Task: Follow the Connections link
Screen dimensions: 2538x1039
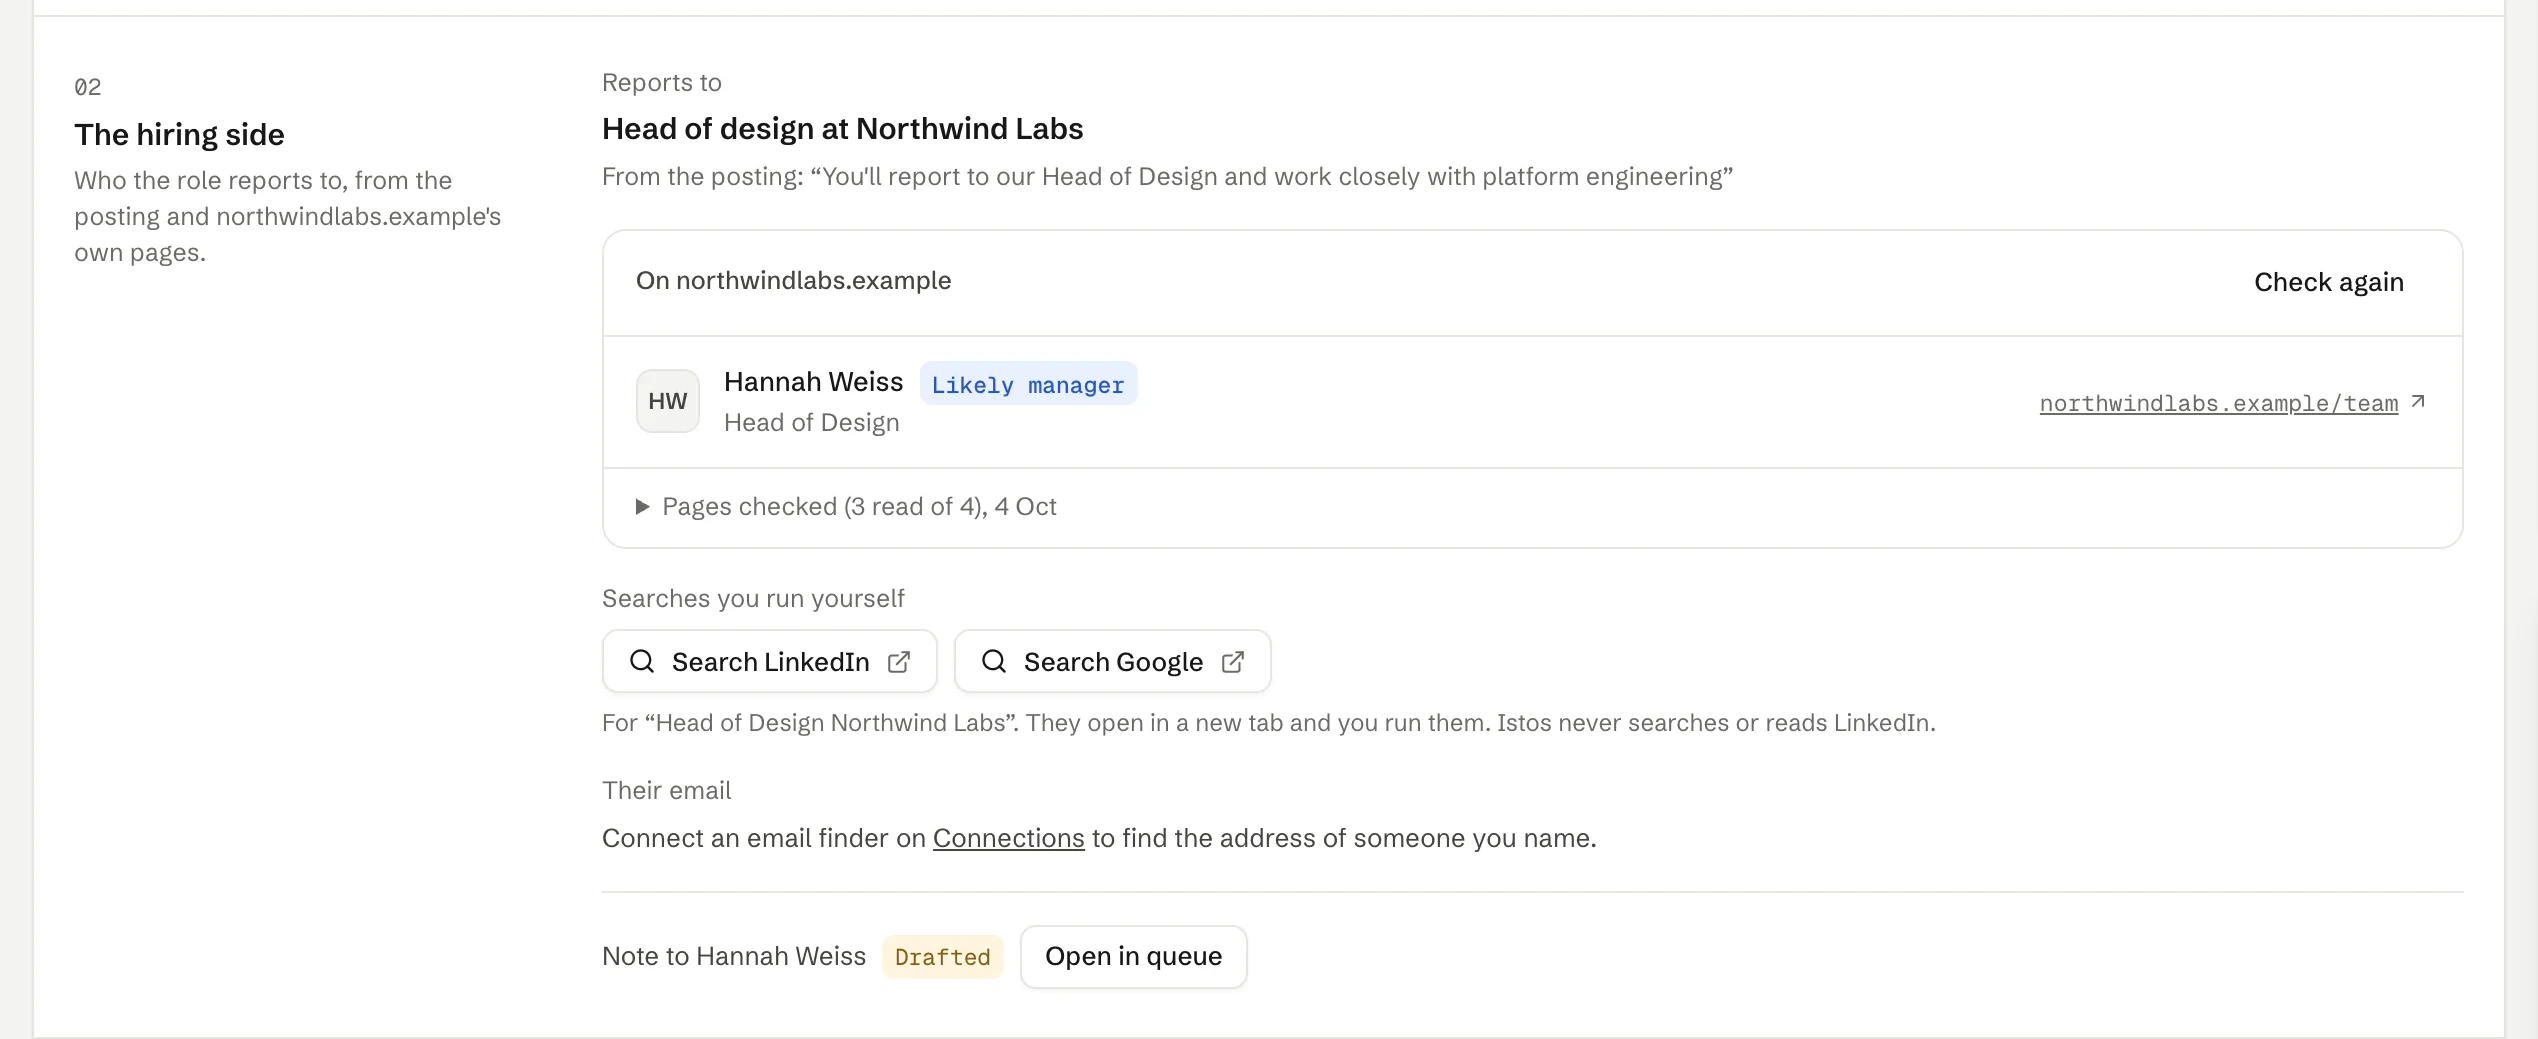Action: point(1008,838)
